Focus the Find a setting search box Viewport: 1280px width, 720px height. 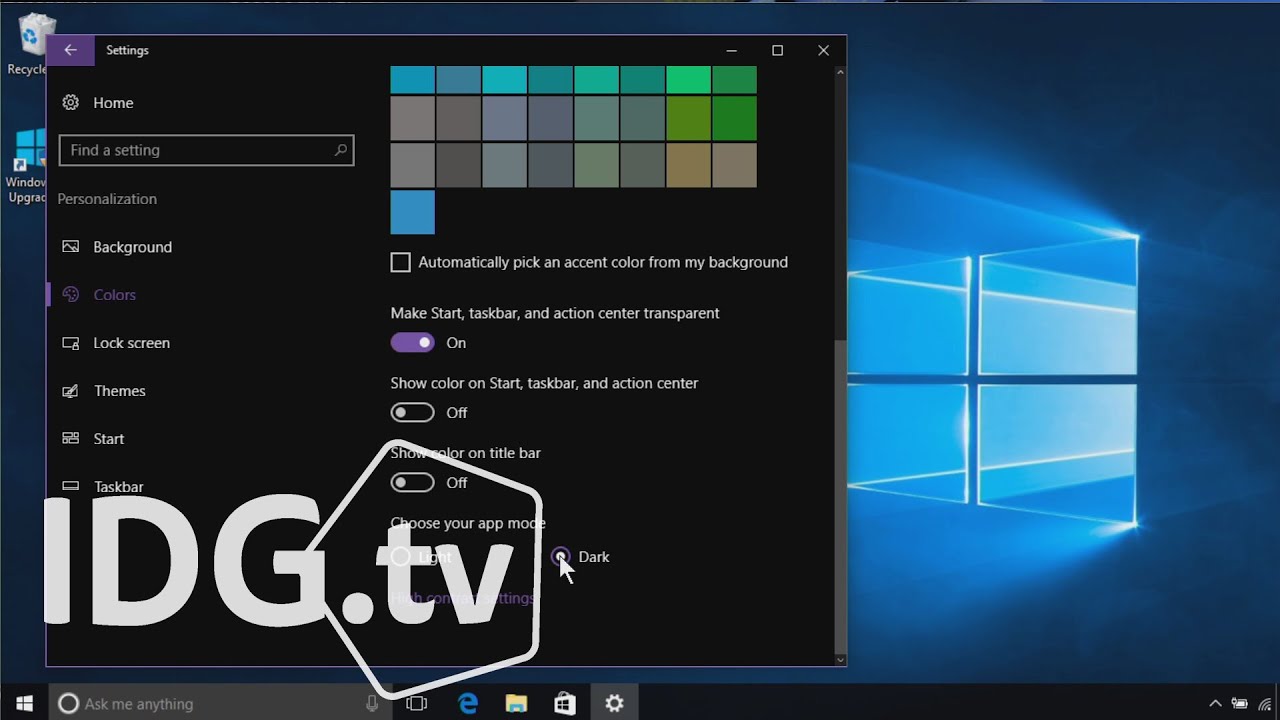coord(206,150)
